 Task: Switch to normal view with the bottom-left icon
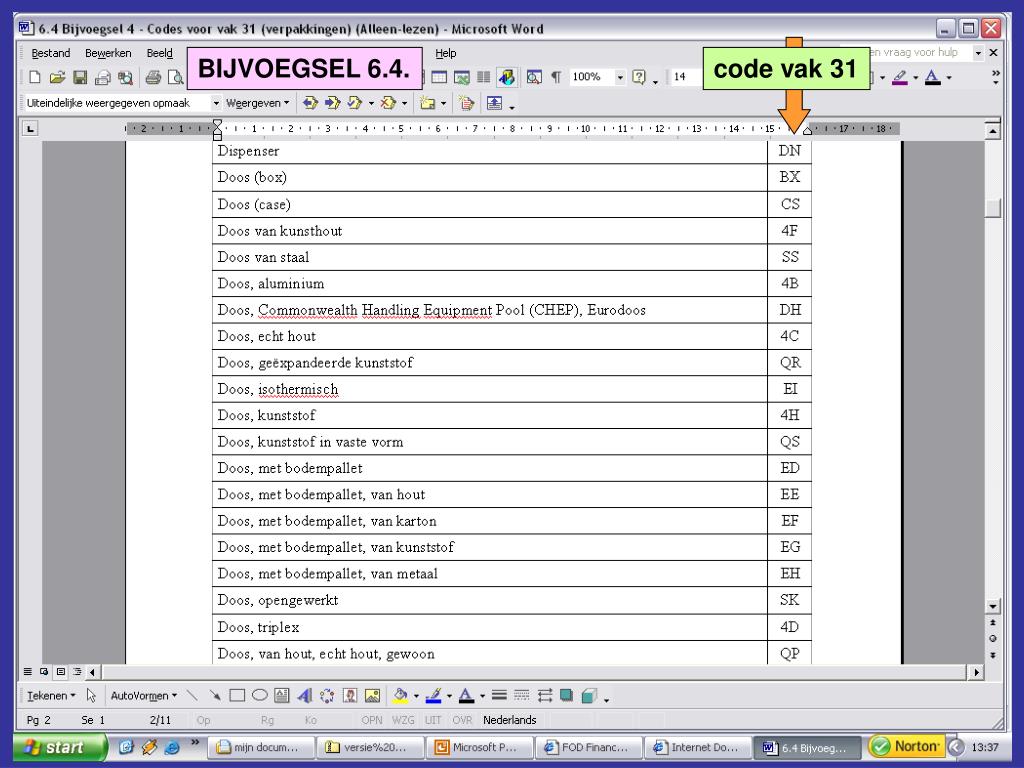[27, 671]
